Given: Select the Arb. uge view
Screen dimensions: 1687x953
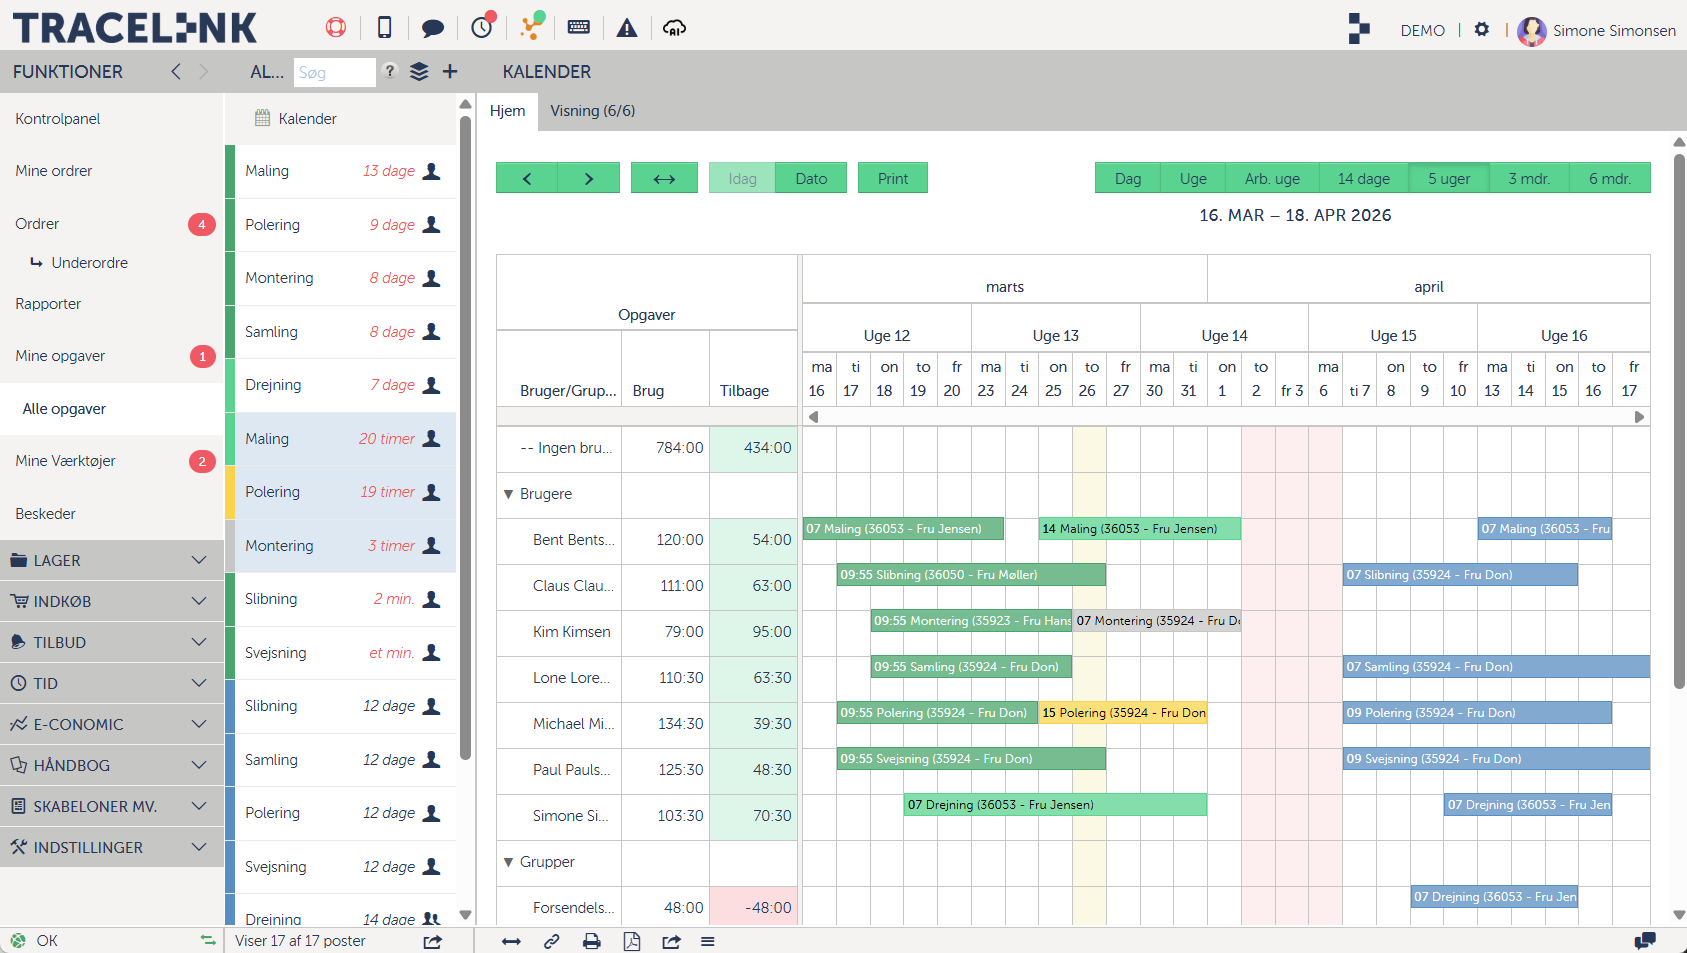Looking at the screenshot, I should click(1272, 178).
